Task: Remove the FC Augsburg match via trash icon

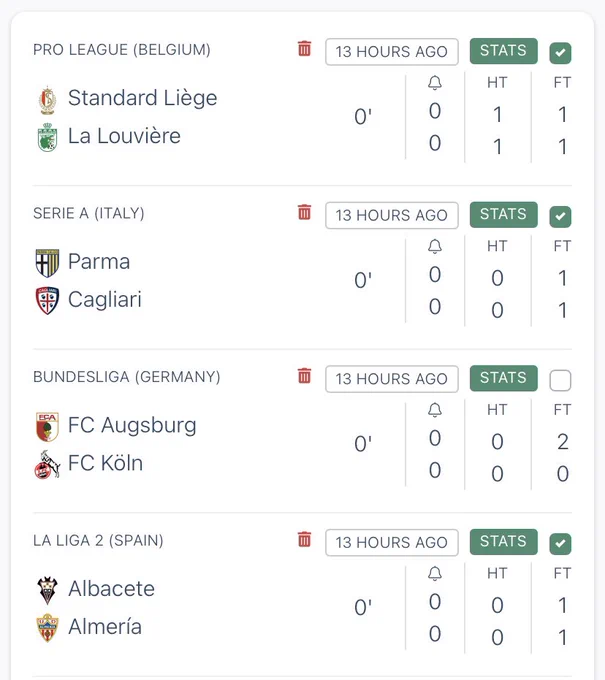Action: [304, 376]
